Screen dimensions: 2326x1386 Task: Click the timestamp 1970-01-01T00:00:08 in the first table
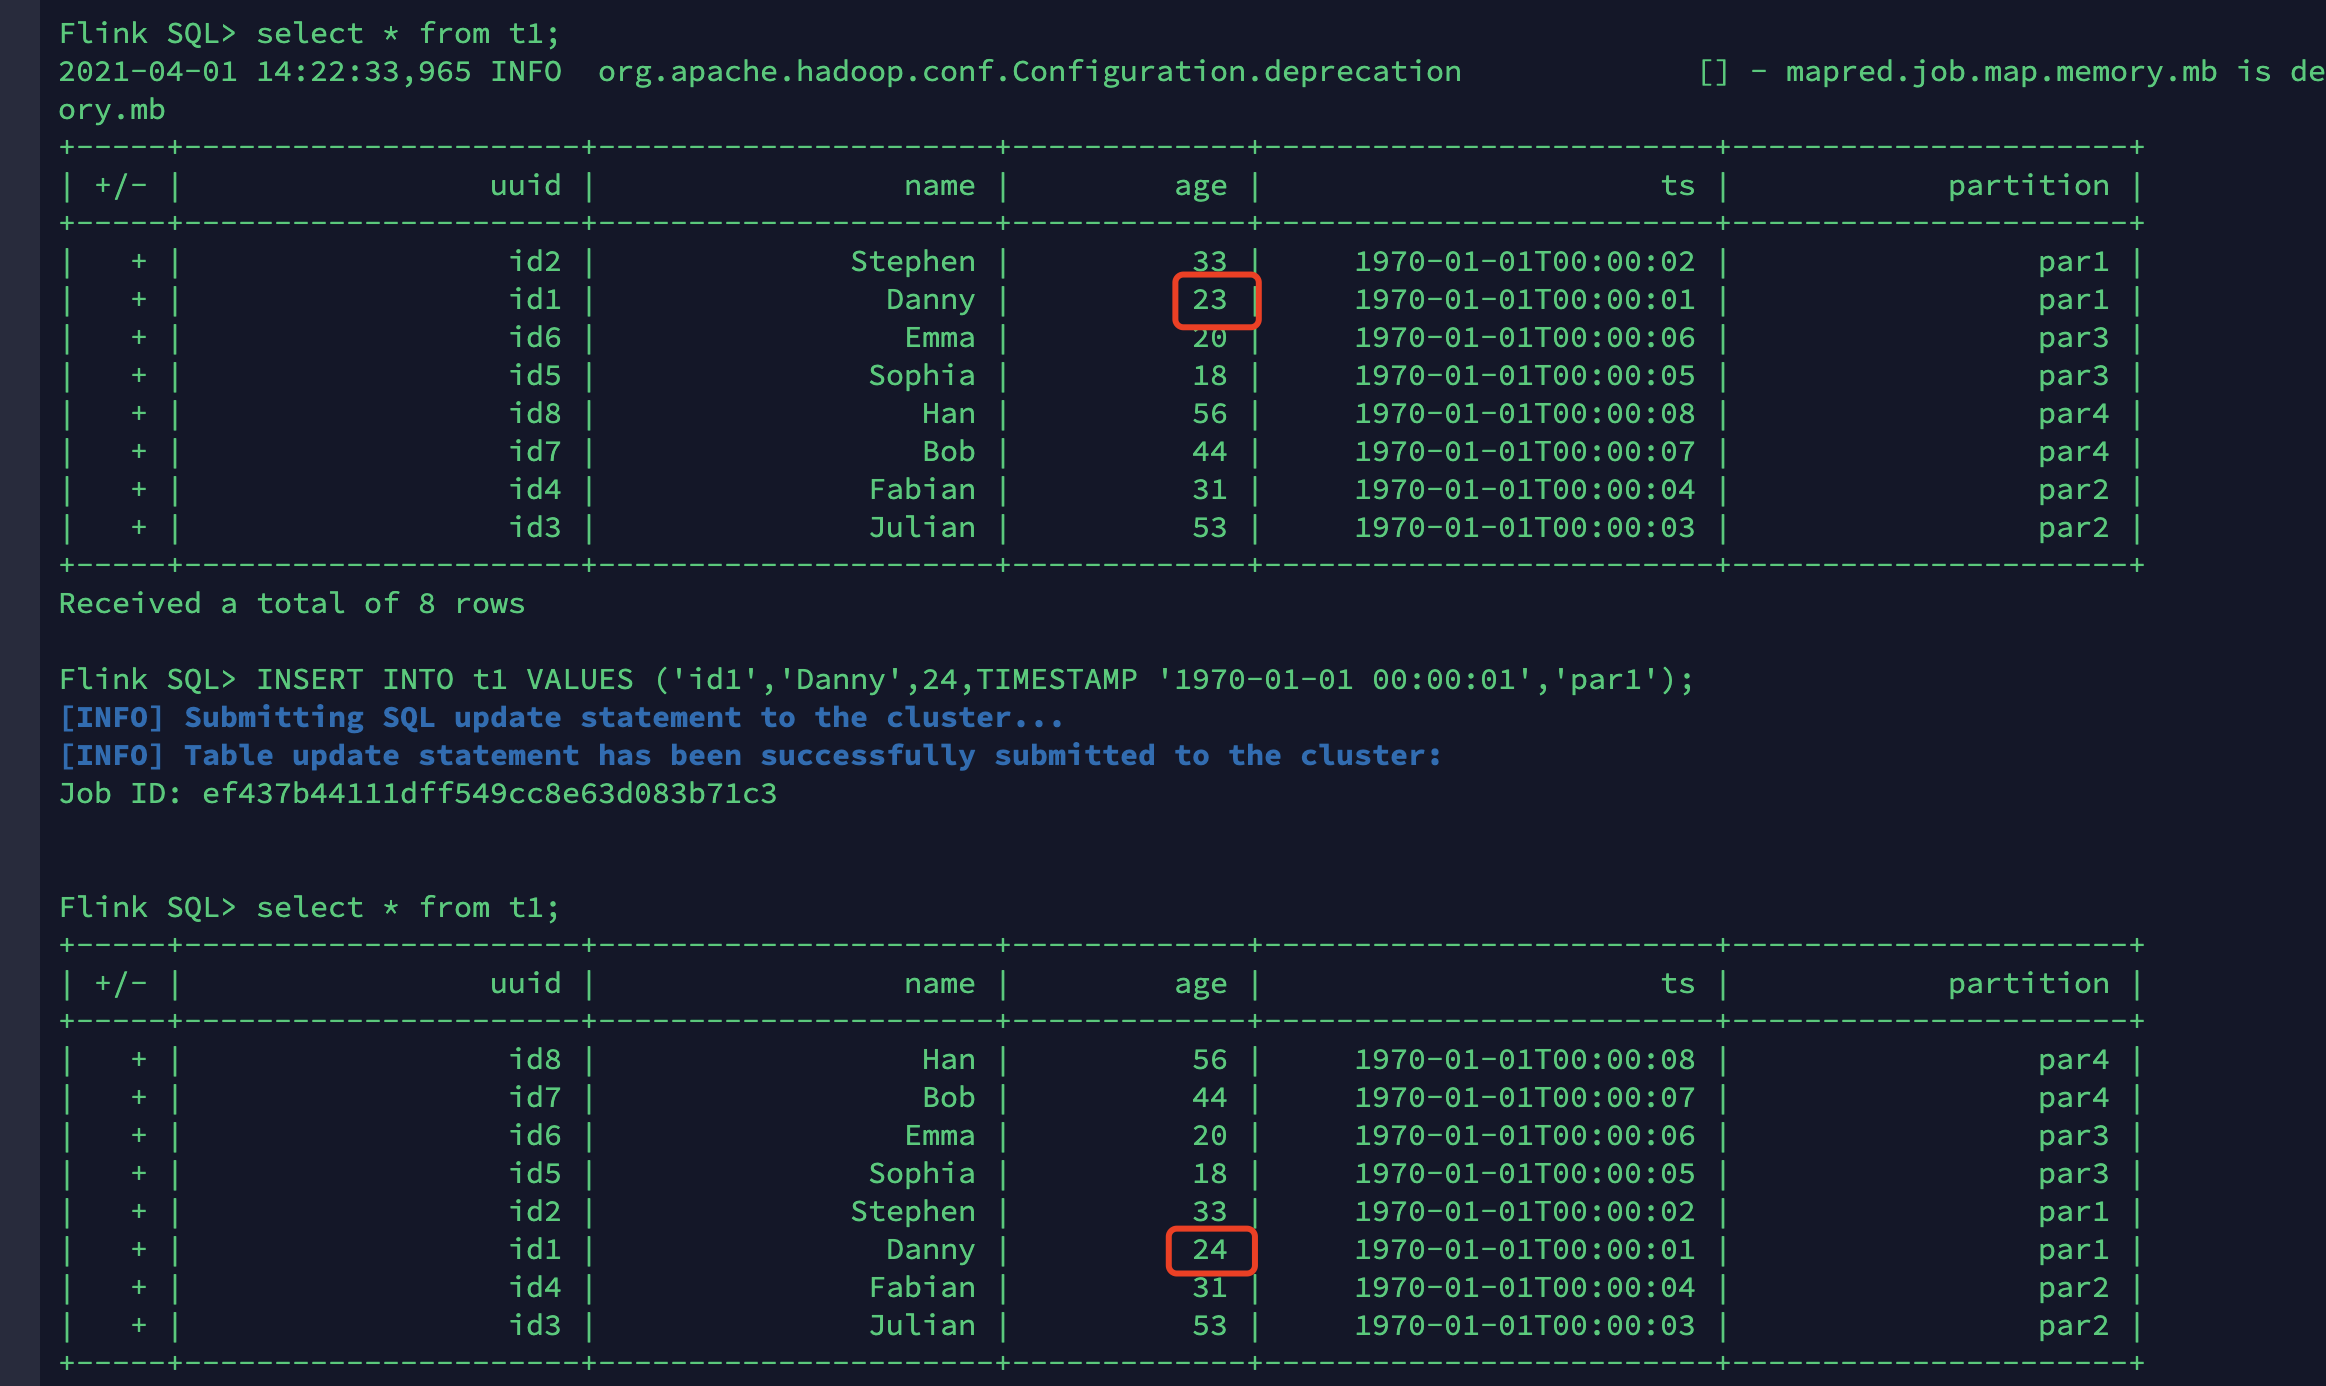coord(1524,414)
